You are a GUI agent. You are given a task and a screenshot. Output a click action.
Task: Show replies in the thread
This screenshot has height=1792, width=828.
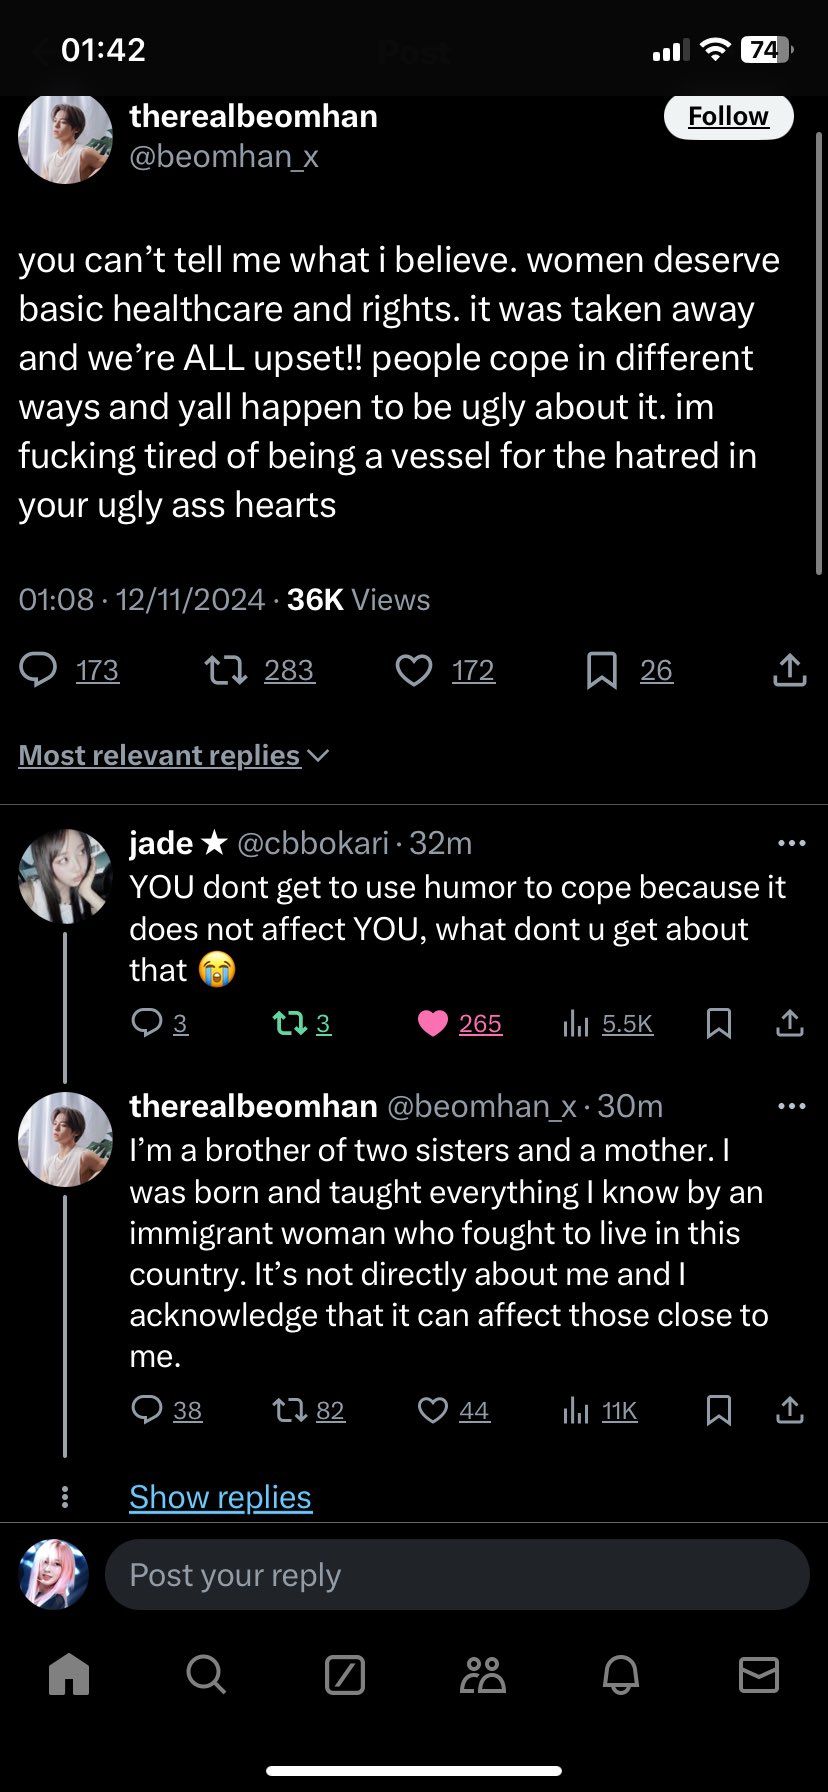click(x=220, y=1497)
